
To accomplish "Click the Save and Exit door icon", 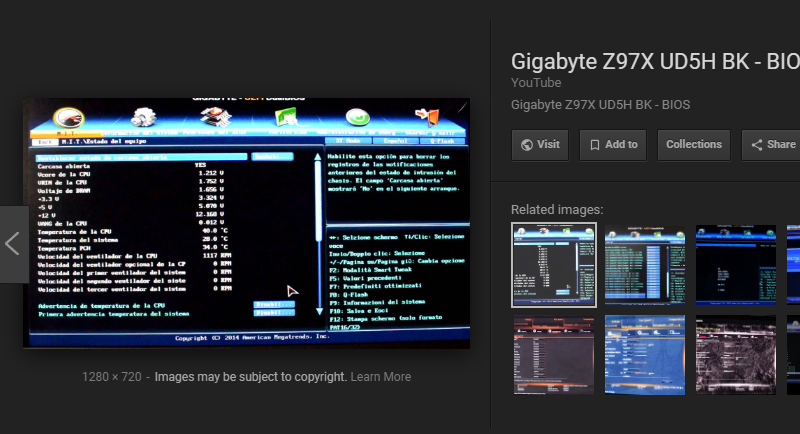I will (x=428, y=117).
